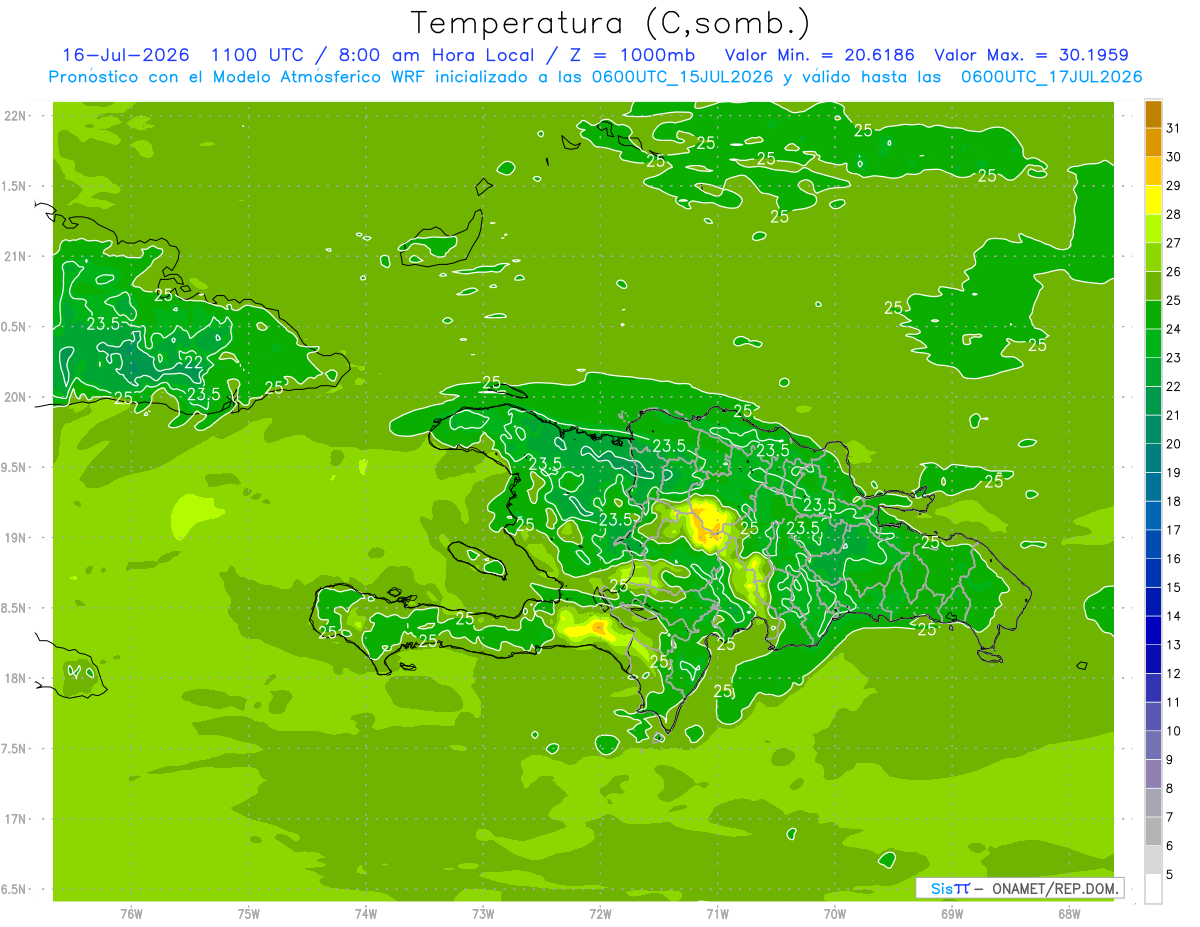Click the "Valor Min. = 20.6186" value
This screenshot has width=1200, height=927.
pyautogui.click(x=819, y=55)
